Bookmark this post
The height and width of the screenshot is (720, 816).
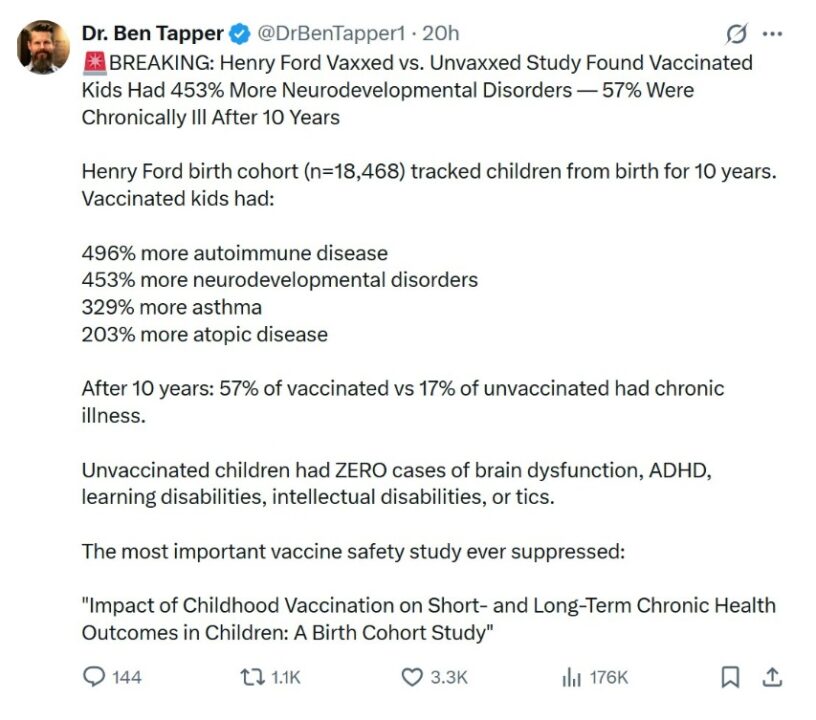[730, 677]
